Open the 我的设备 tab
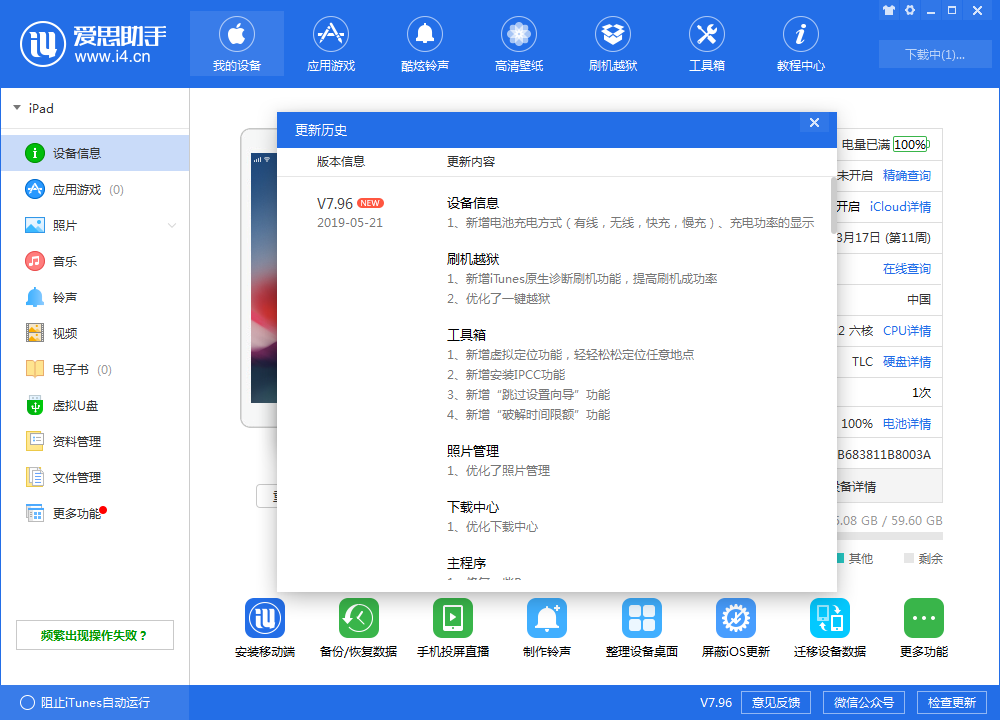This screenshot has height=720, width=1000. (237, 44)
